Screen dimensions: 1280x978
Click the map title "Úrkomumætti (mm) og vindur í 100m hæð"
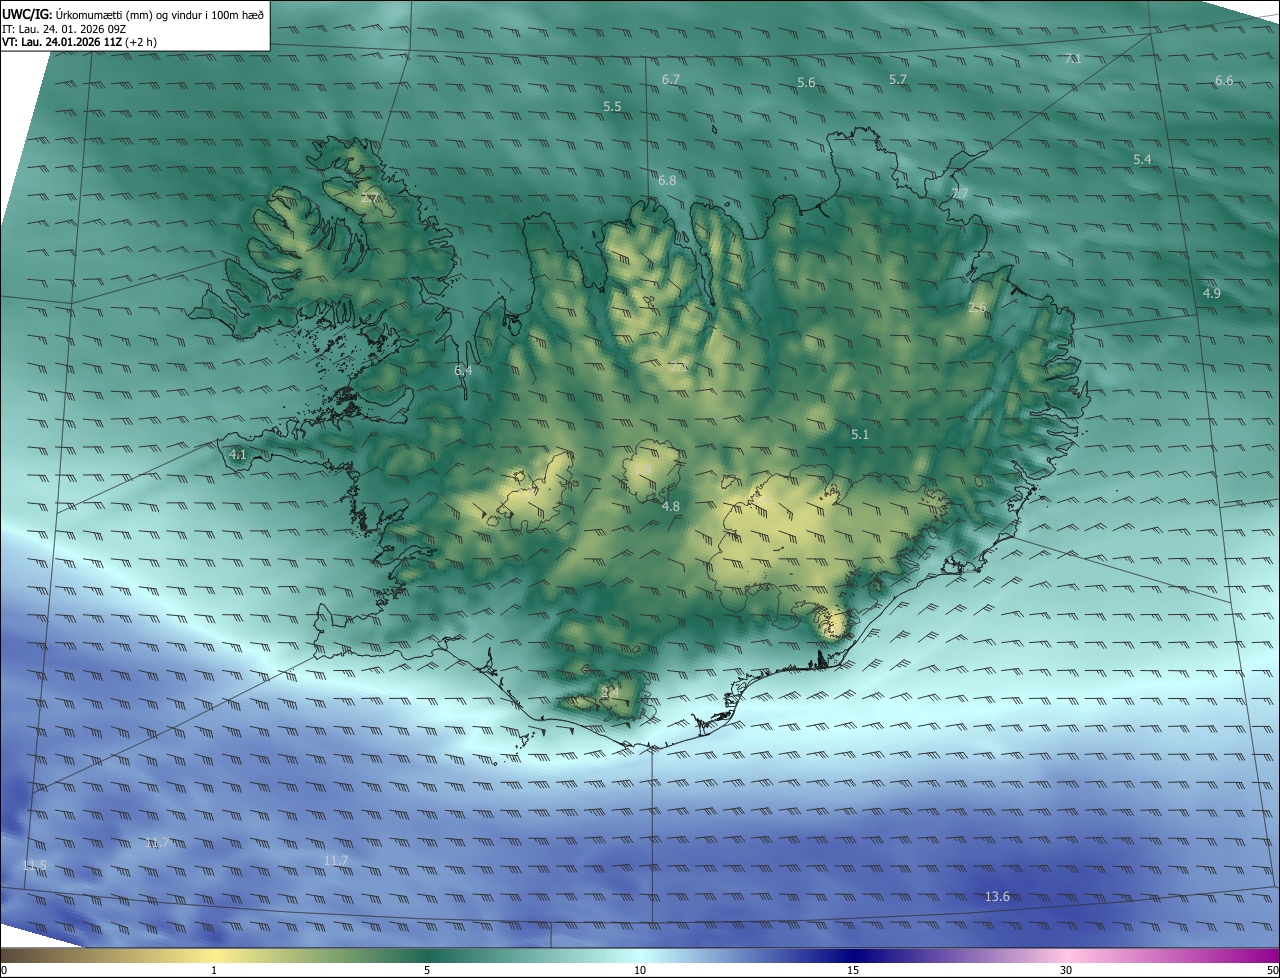tap(160, 13)
